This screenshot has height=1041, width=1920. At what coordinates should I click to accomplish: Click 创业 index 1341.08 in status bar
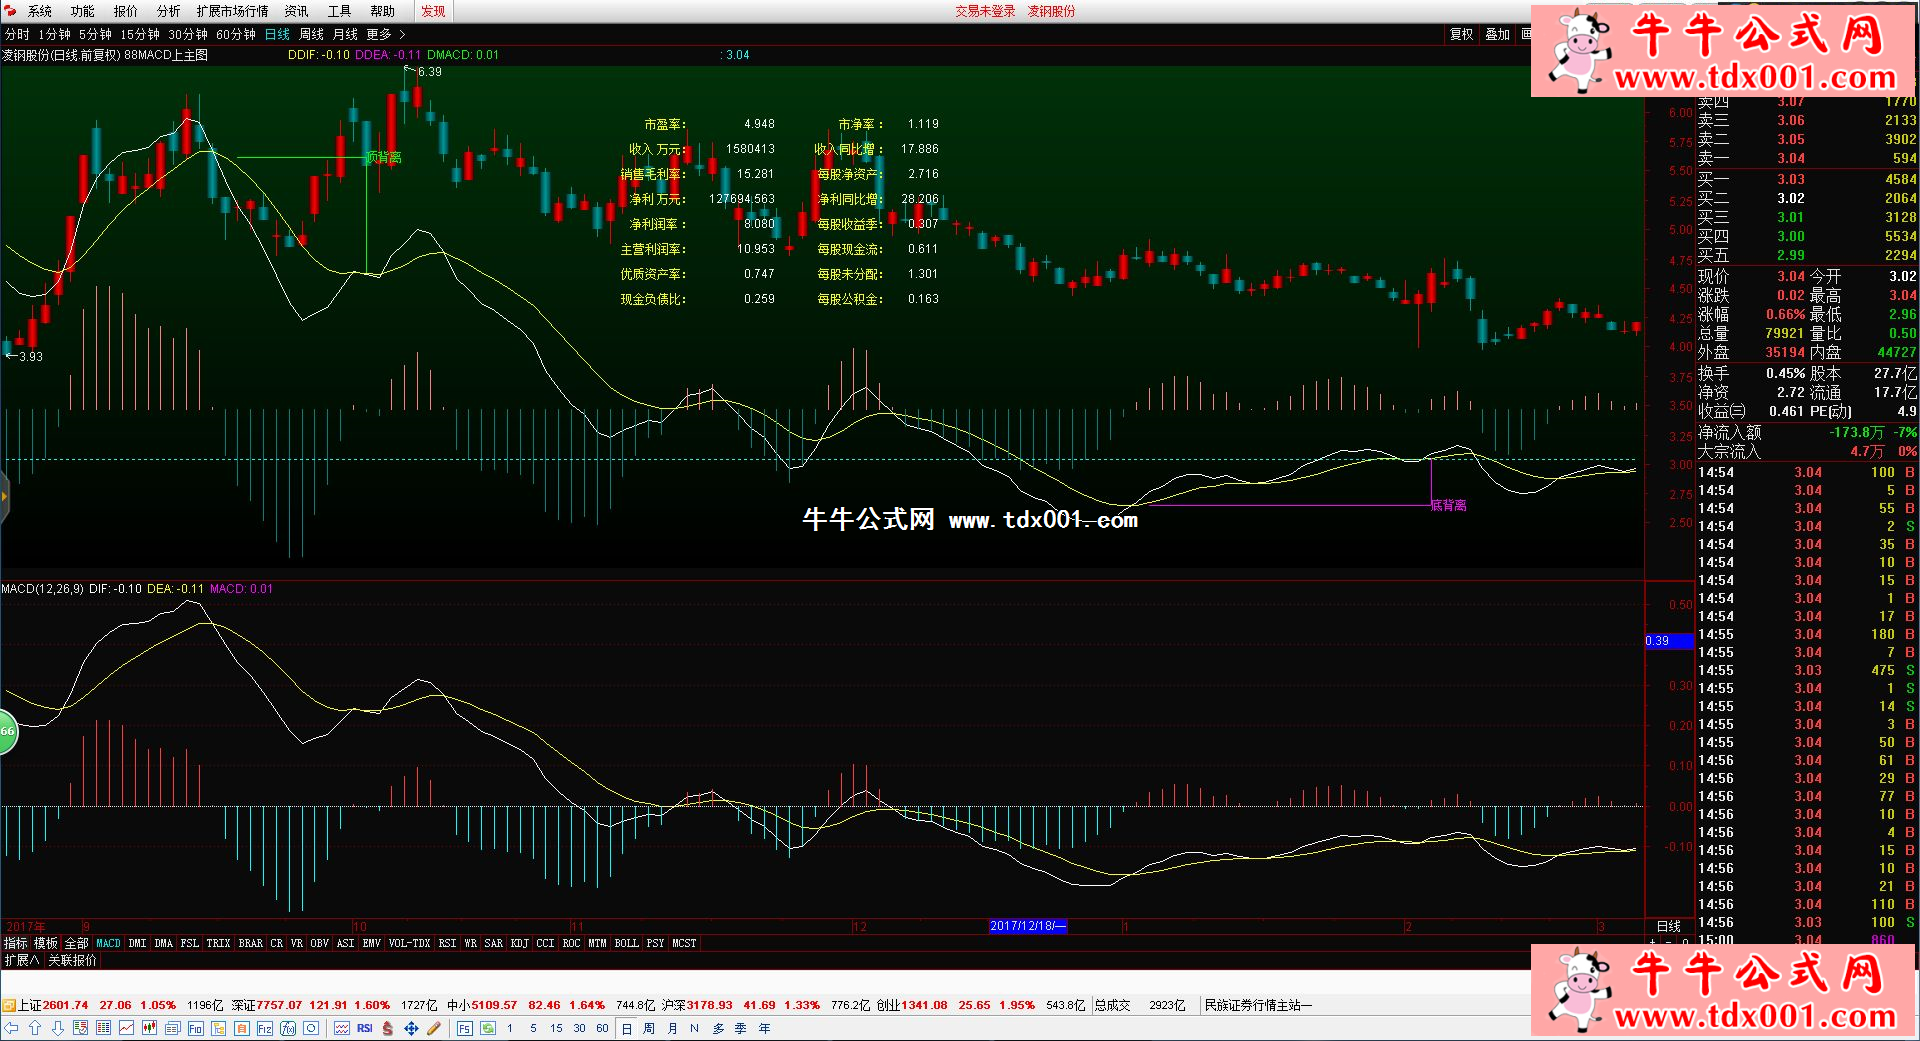click(x=912, y=1005)
